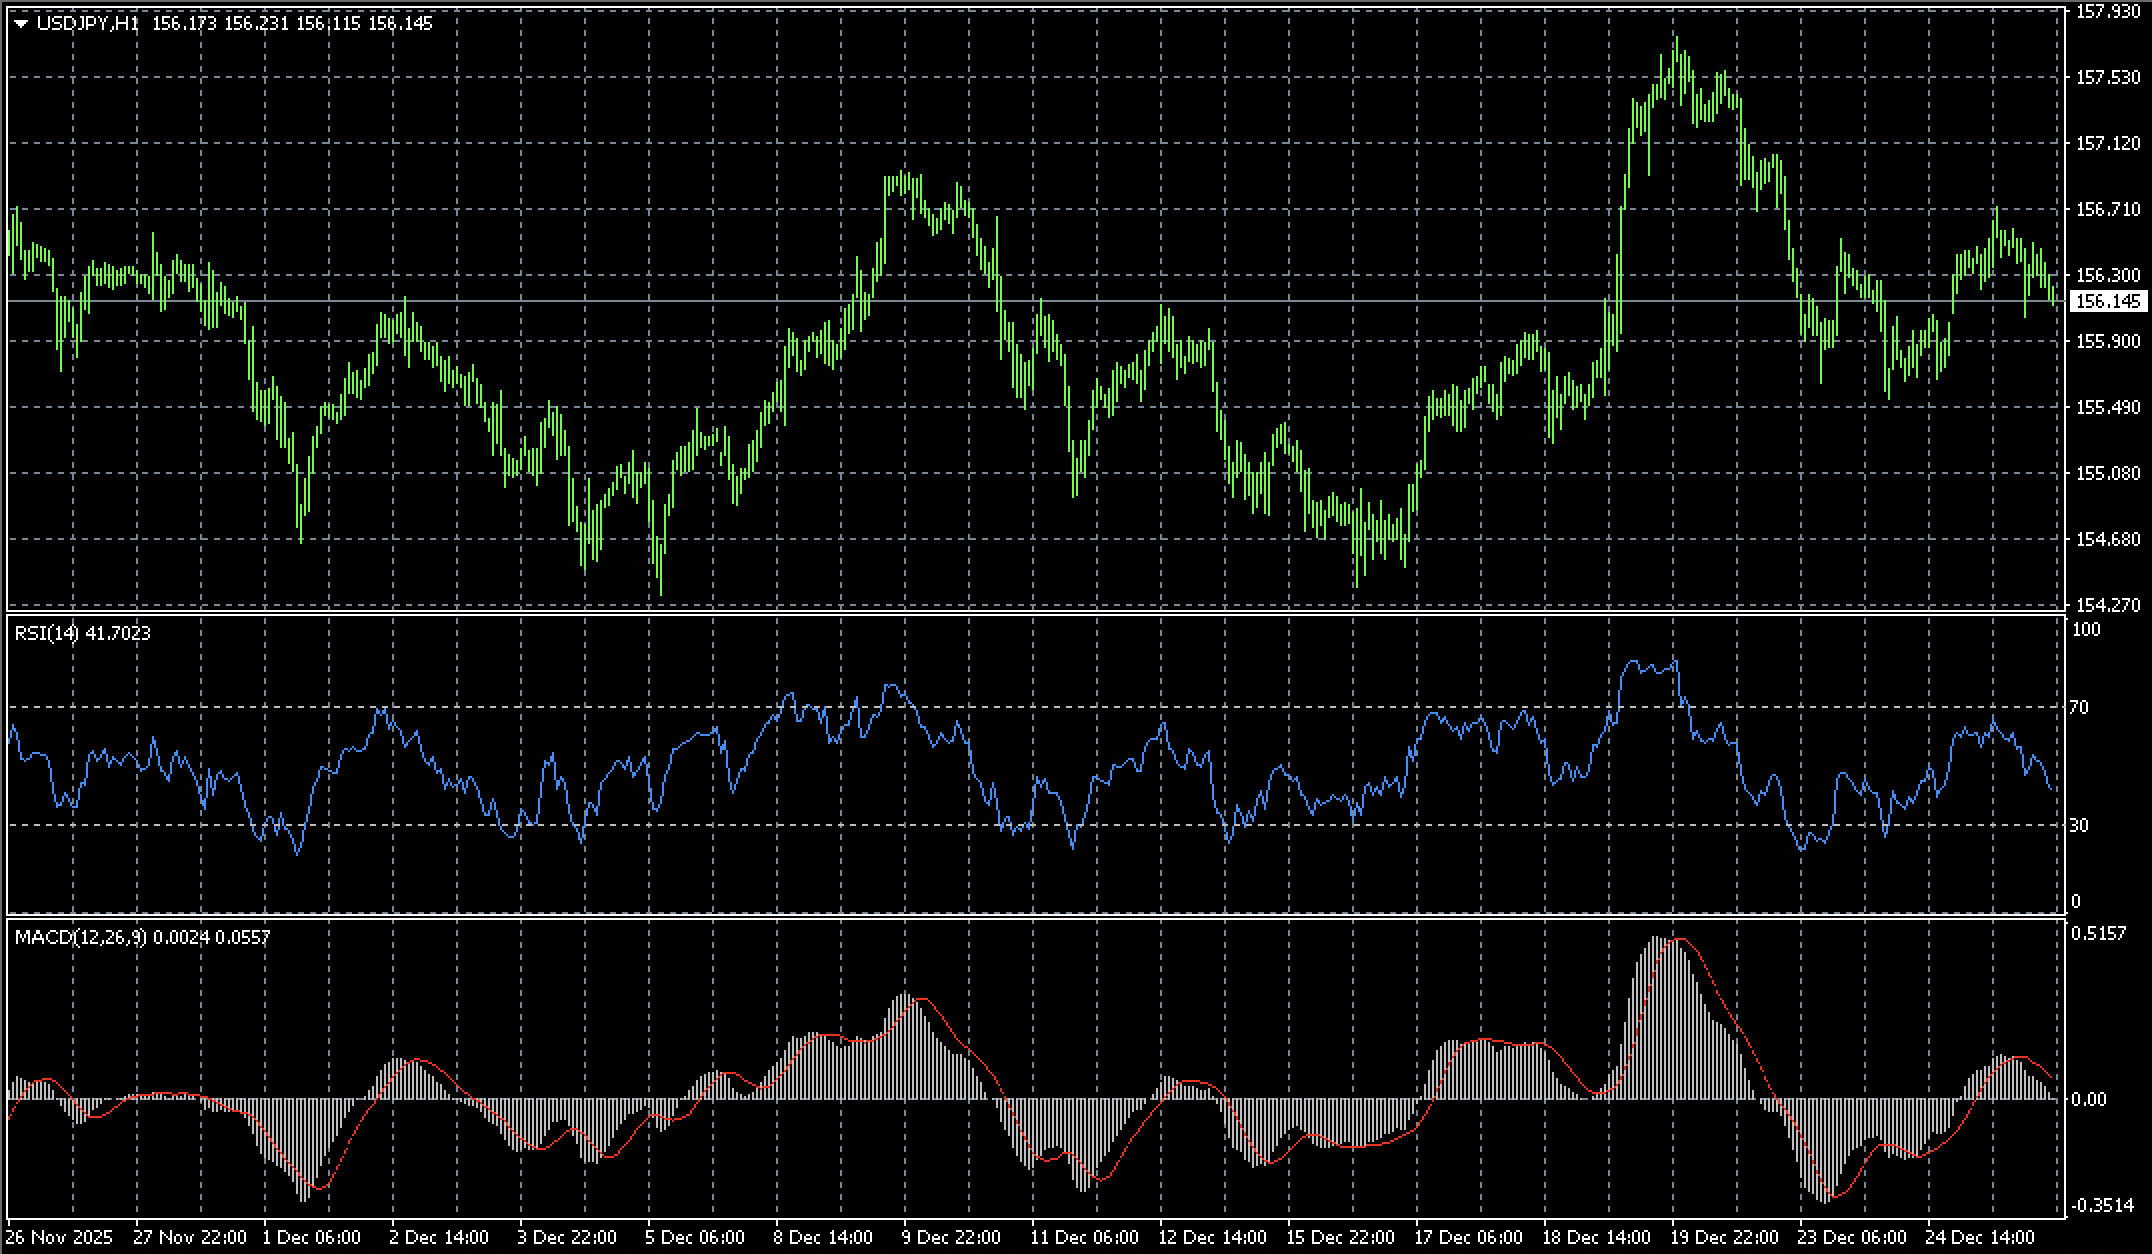The height and width of the screenshot is (1254, 2152).
Task: Click the RSI level 70 axis label
Action: [2080, 708]
